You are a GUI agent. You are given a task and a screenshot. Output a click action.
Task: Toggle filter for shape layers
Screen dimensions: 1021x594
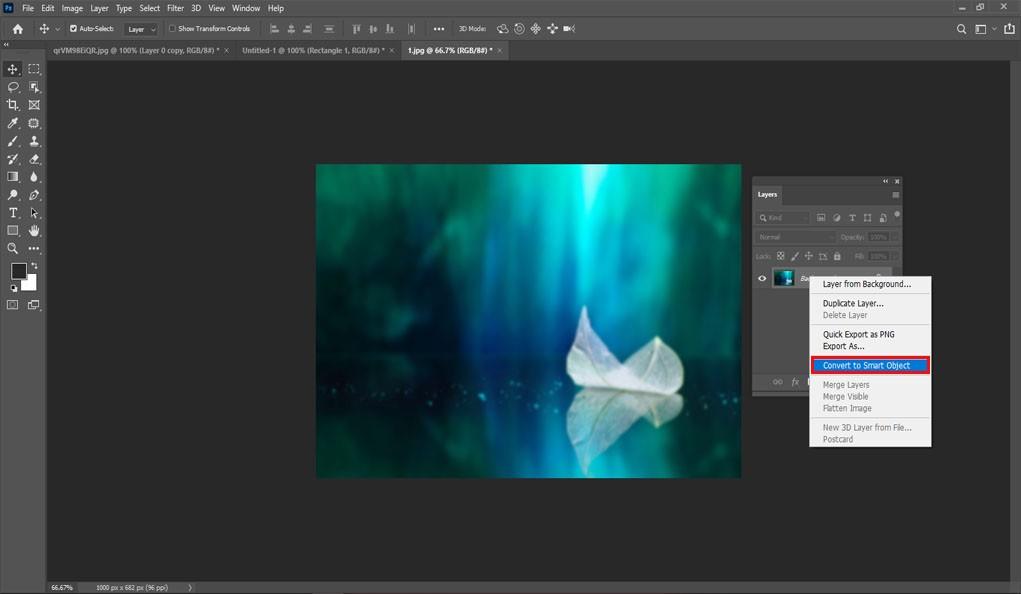click(867, 218)
